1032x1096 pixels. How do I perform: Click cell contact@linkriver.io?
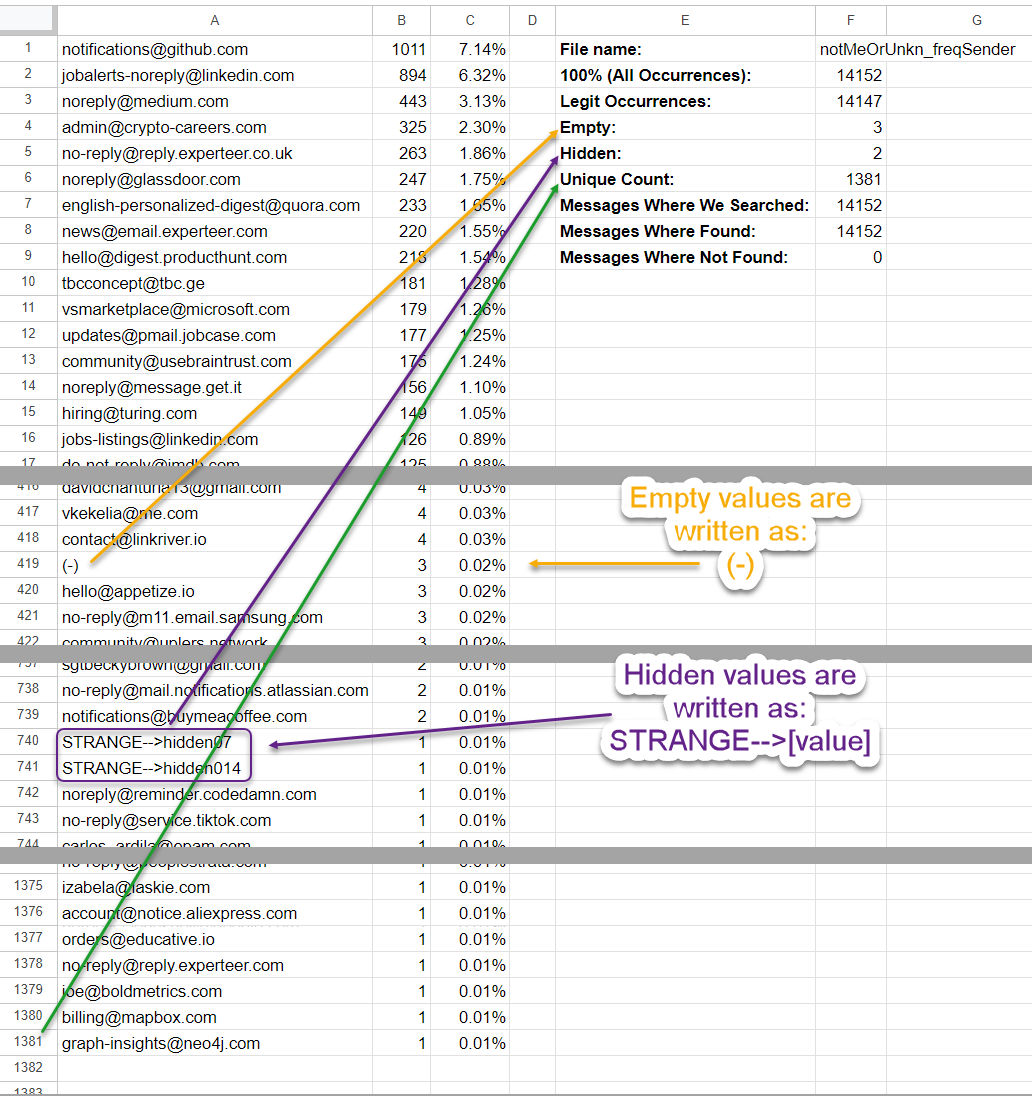point(215,539)
